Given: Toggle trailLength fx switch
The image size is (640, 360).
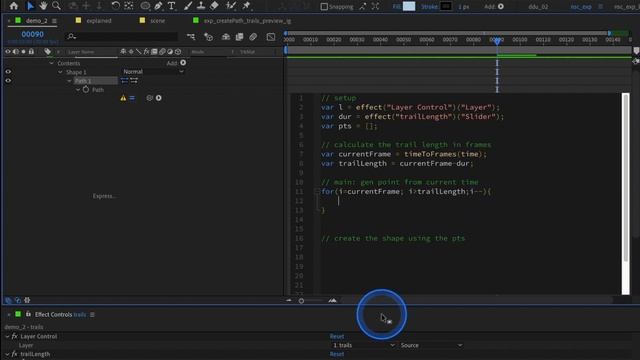Looking at the screenshot, I should 15,354.
